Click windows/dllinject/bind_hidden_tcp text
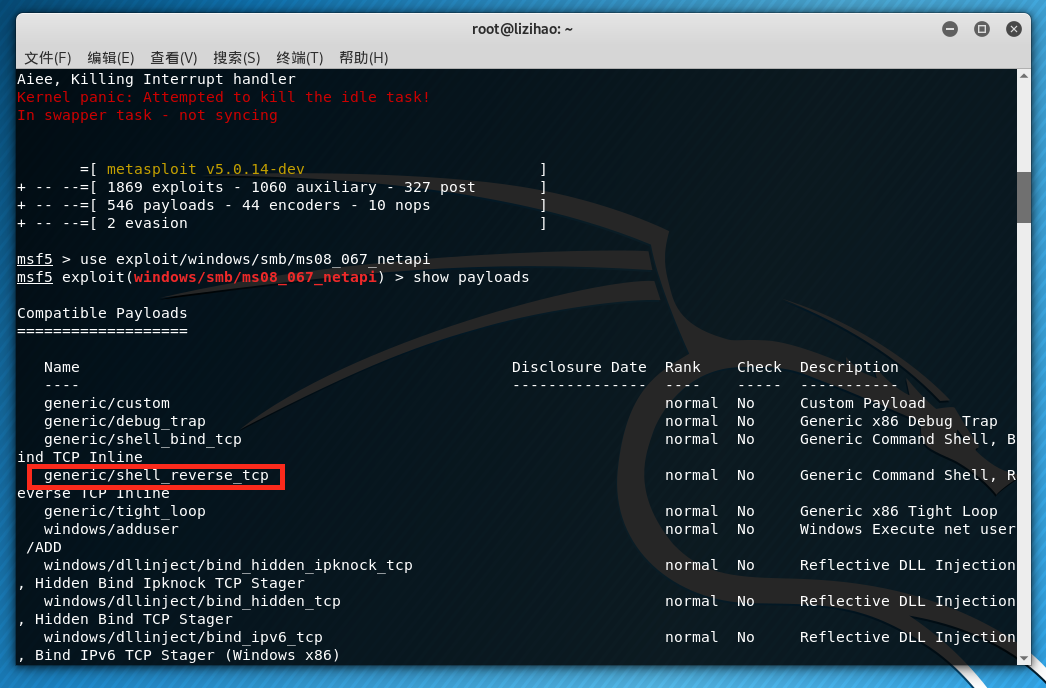This screenshot has height=688, width=1046. click(192, 601)
